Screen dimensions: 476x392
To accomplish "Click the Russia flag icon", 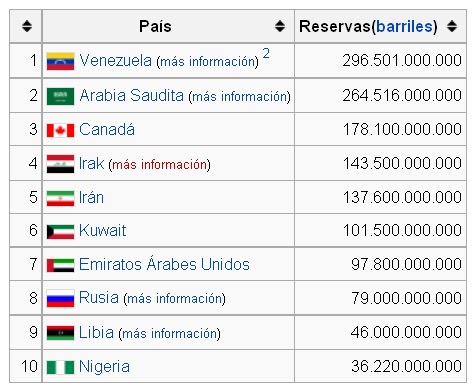I will coord(60,299).
